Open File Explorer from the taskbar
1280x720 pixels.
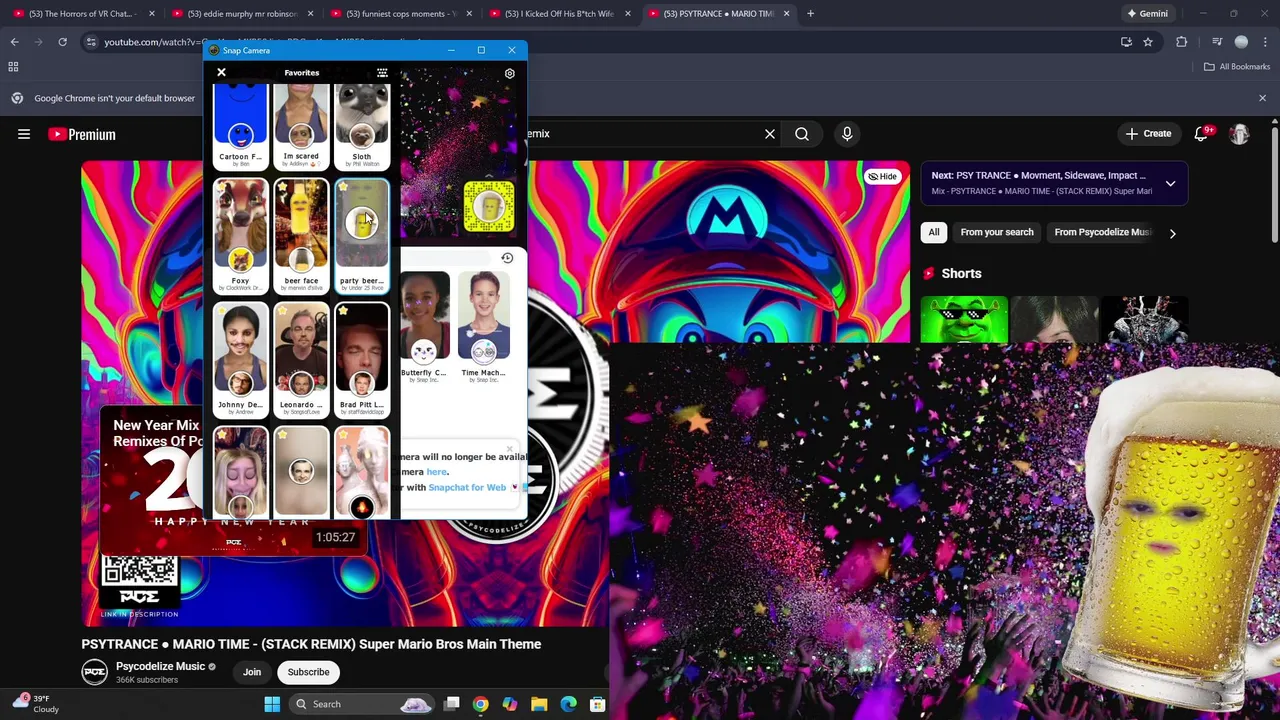tap(539, 704)
